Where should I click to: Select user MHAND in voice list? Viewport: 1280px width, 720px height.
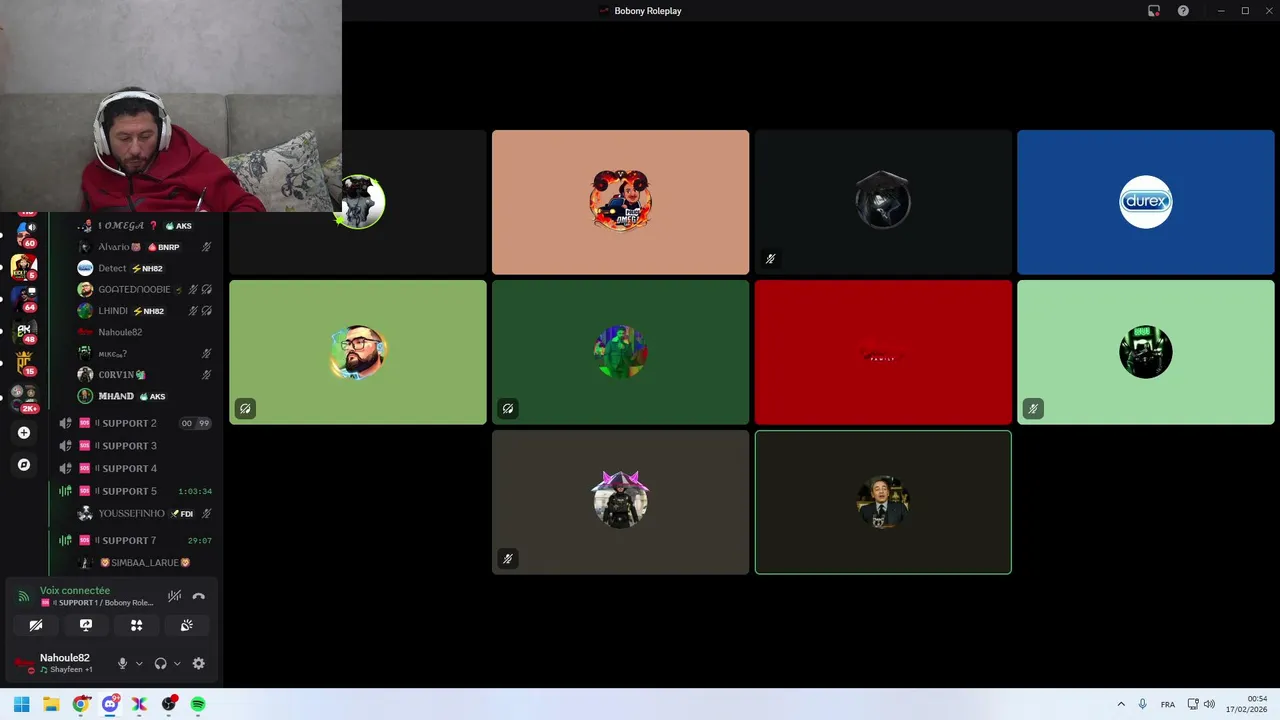click(x=145, y=396)
